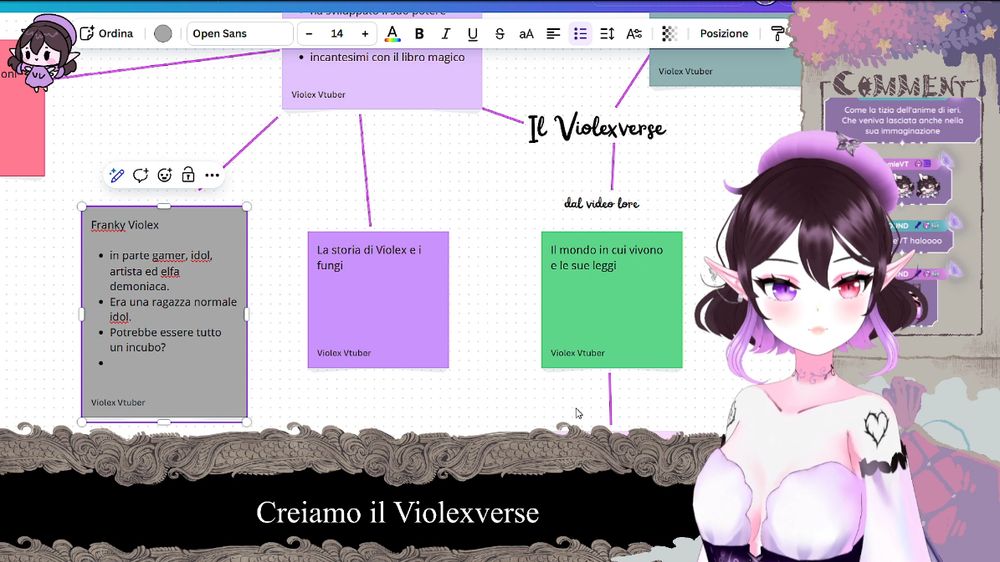
Task: Toggle the bulleted list button
Action: coord(580,33)
